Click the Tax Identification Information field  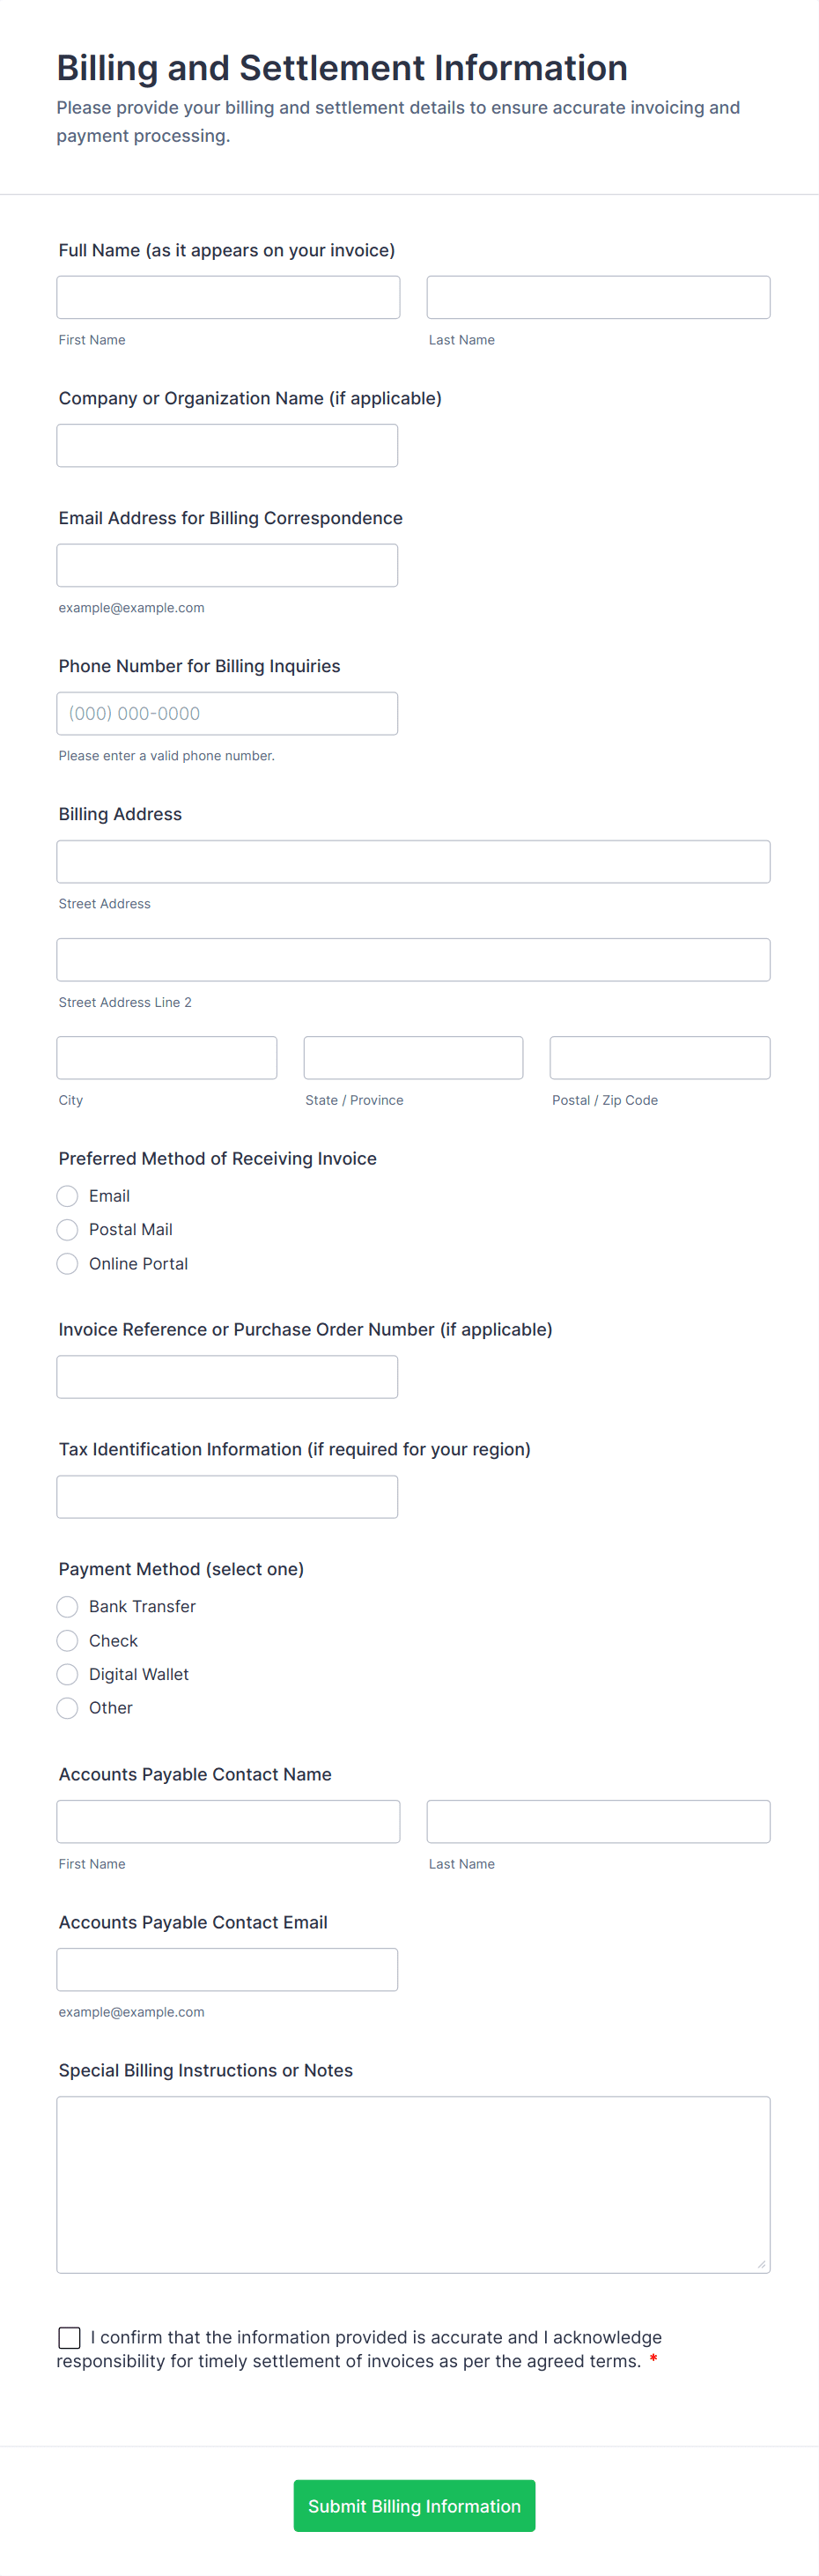[x=227, y=1497]
